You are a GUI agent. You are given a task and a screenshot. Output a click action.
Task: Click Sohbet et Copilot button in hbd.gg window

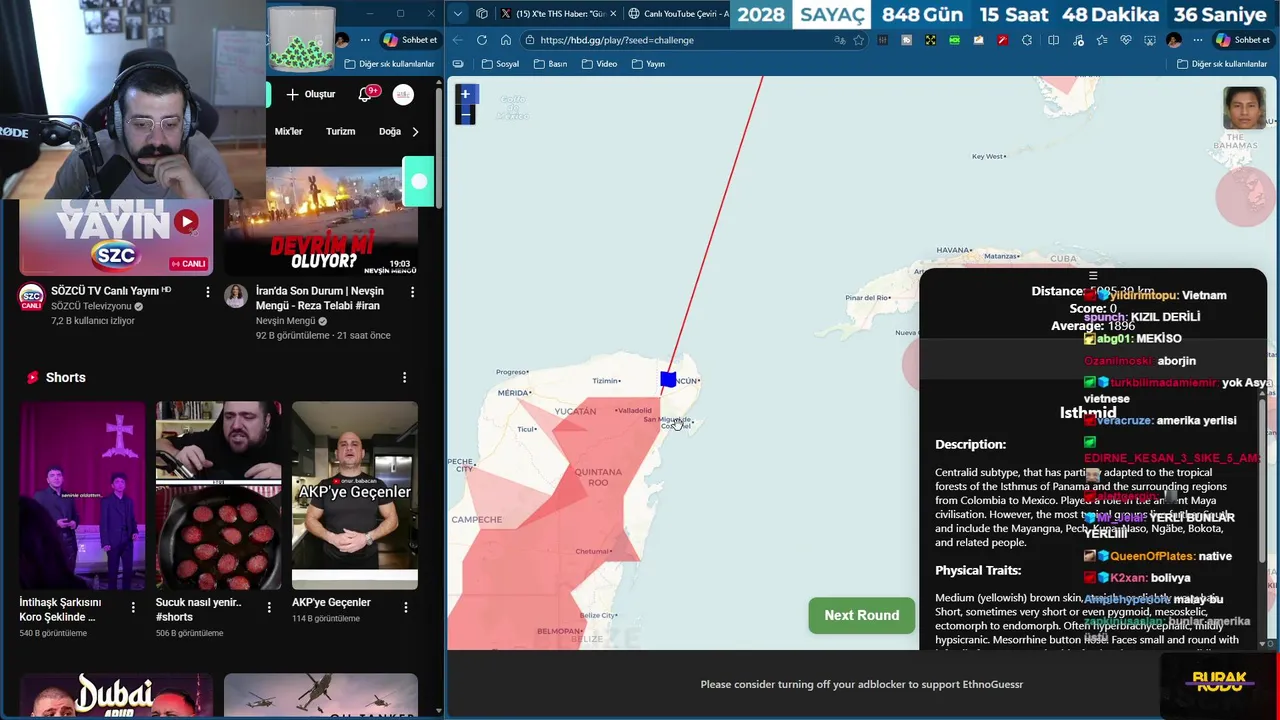click(1242, 40)
